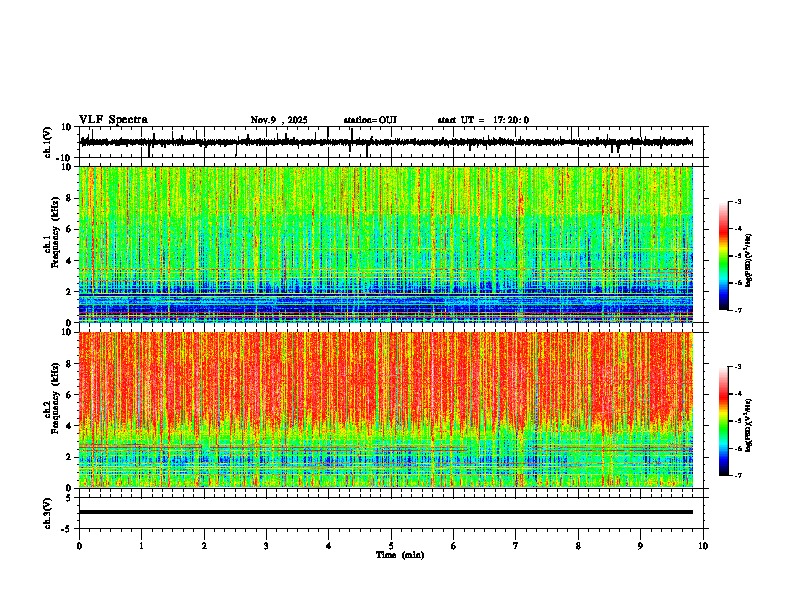The image size is (792, 612).
Task: Click the ch.3 flat black trace line
Action: (386, 512)
